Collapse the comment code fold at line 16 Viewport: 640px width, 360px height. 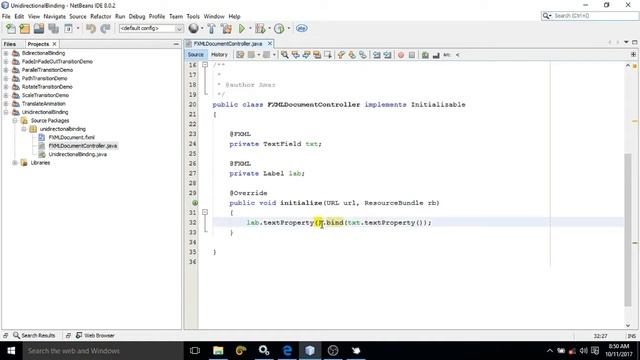click(x=205, y=65)
